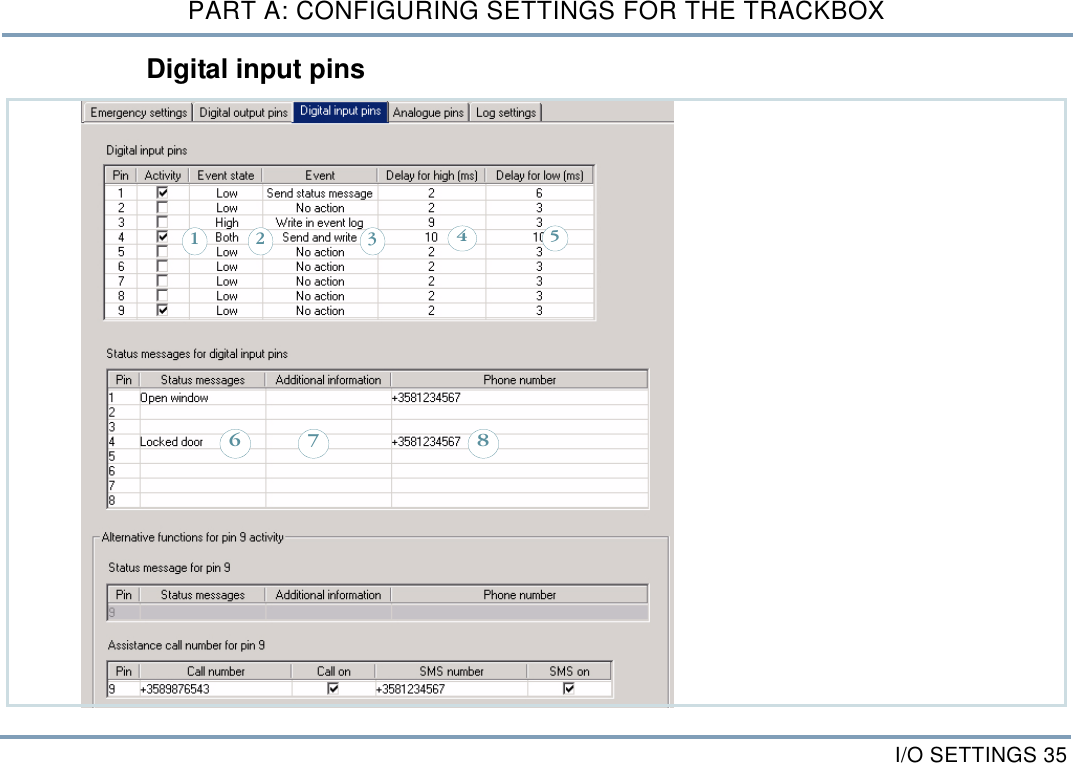This screenshot has width=1073, height=763.
Task: Edit the Locked door status message
Action: pyautogui.click(x=170, y=441)
